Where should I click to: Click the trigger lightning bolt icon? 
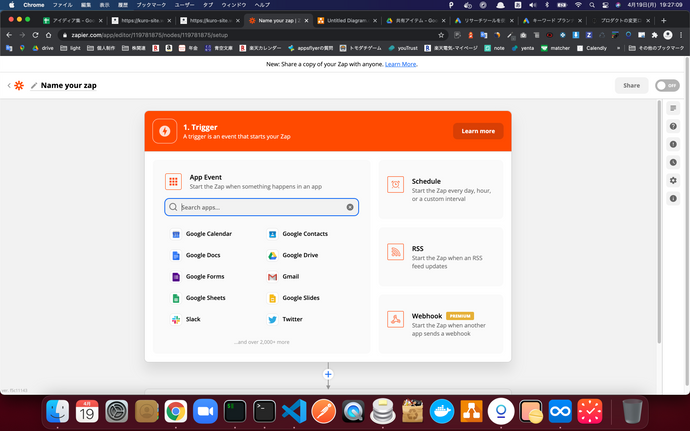point(165,131)
